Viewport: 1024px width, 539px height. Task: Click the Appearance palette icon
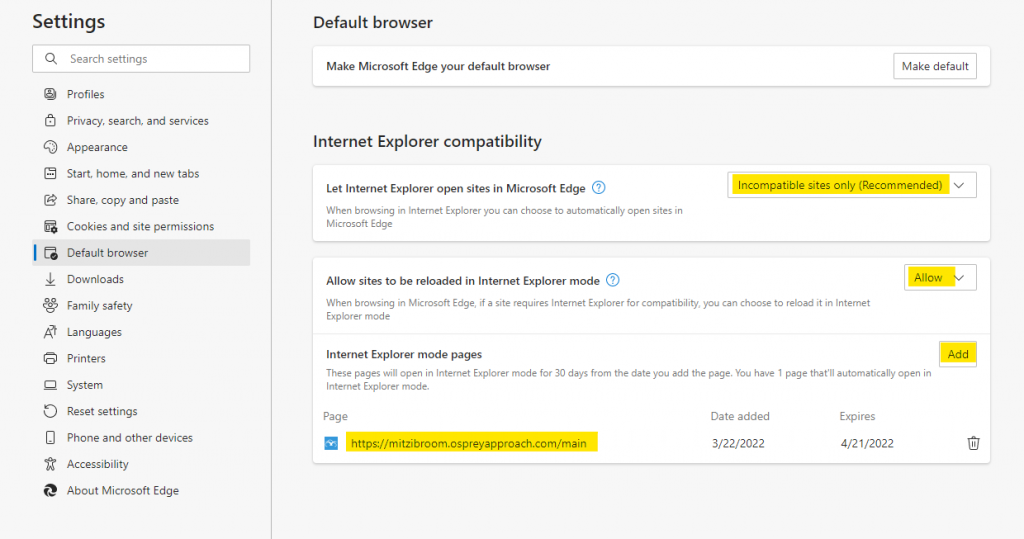coord(50,147)
